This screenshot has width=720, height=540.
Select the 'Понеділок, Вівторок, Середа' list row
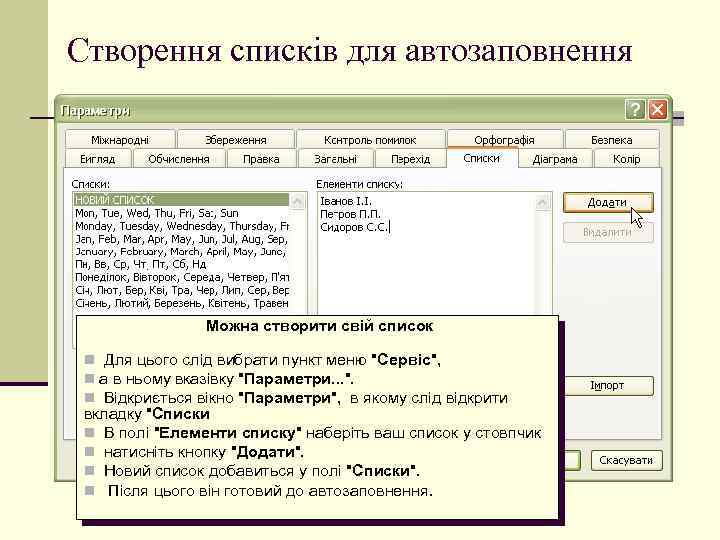click(181, 277)
